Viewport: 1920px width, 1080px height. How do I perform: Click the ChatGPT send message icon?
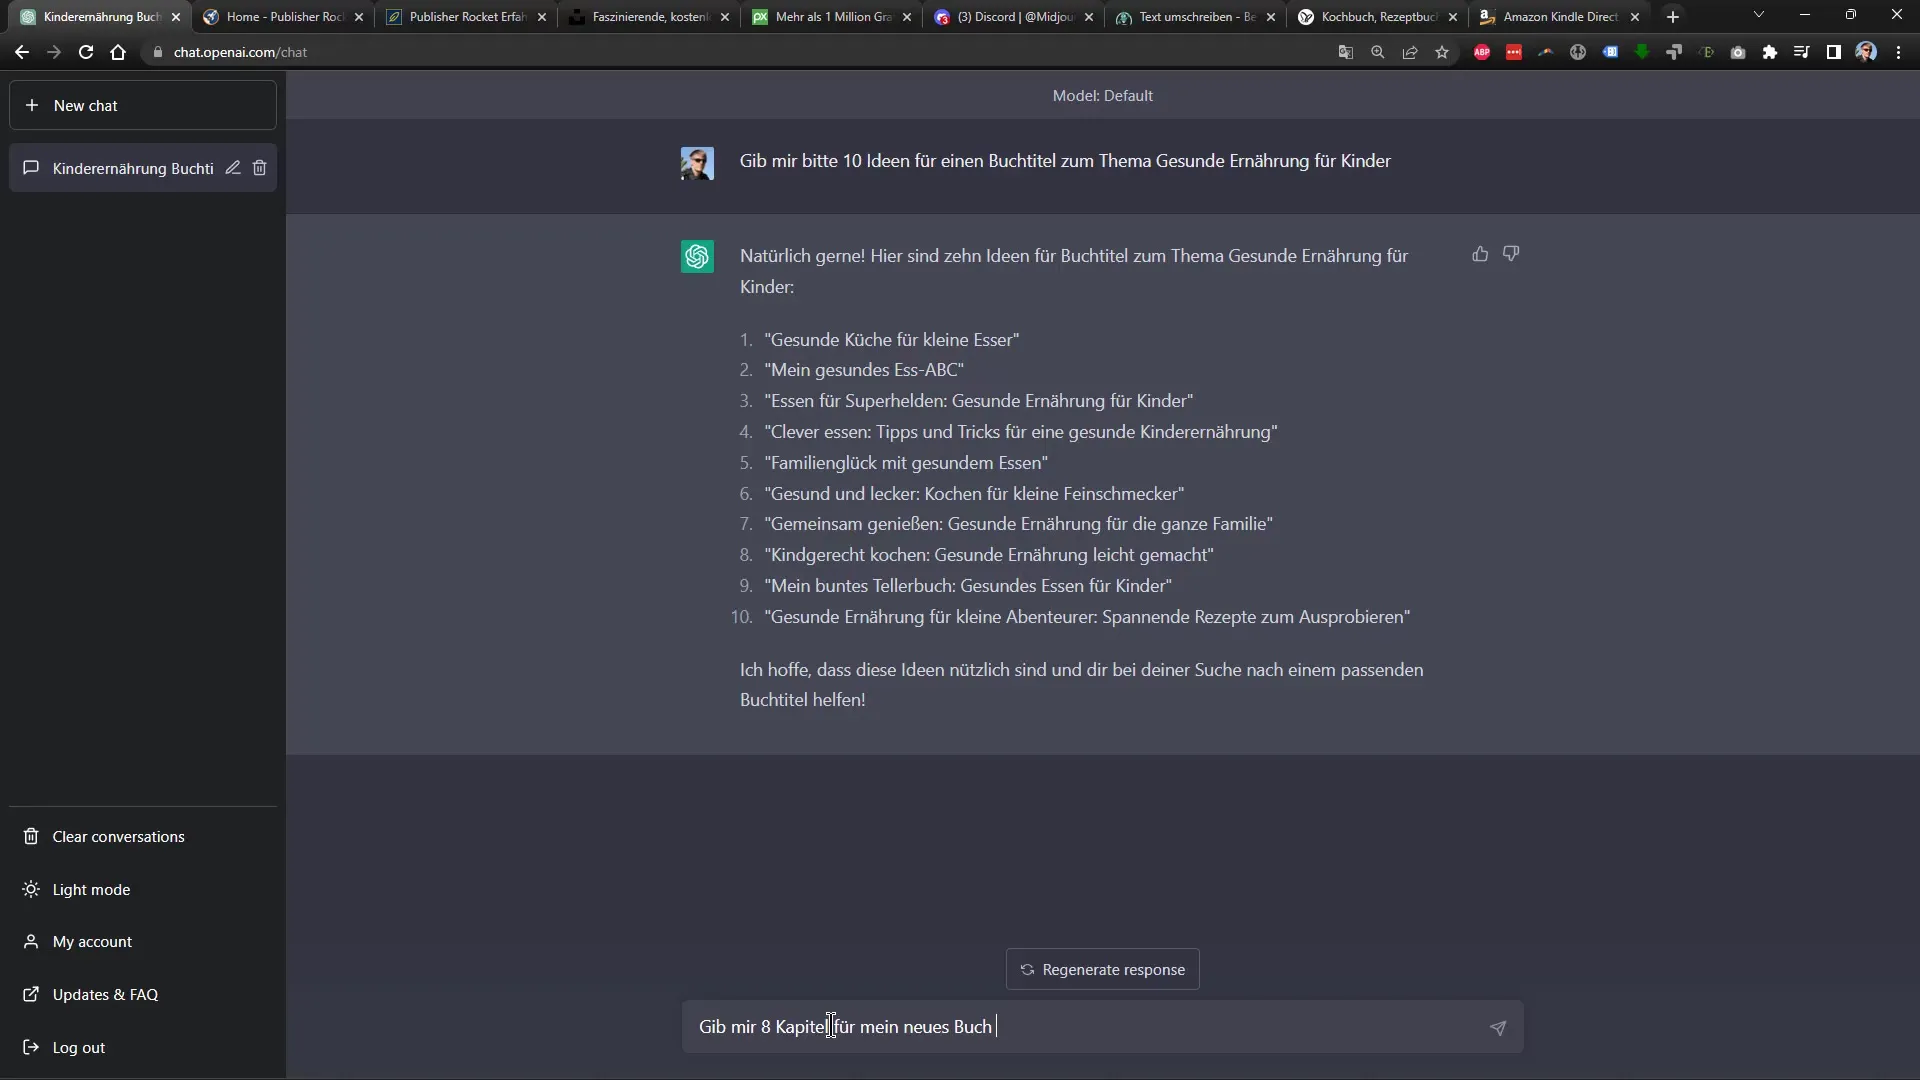1497,1026
